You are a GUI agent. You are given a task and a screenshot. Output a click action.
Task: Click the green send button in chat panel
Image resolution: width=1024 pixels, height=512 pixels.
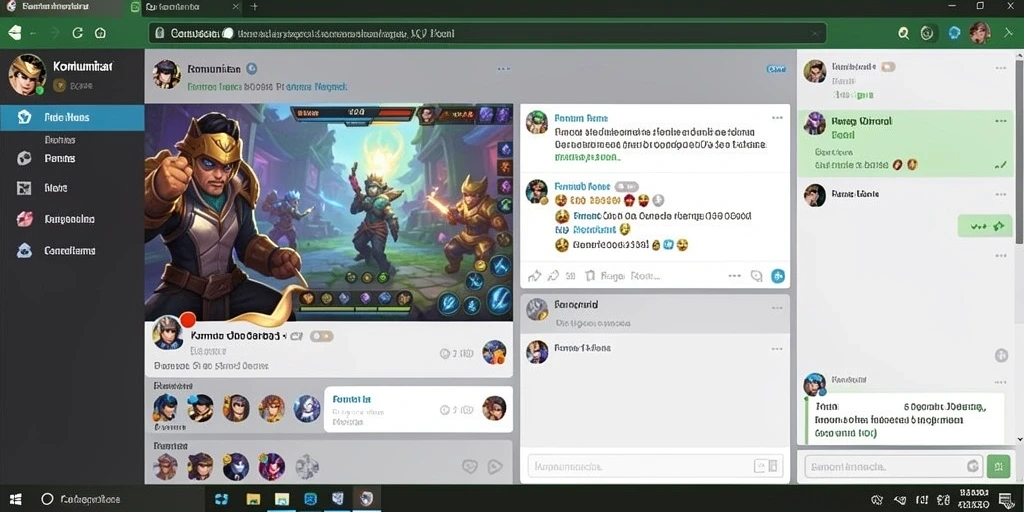click(x=998, y=466)
